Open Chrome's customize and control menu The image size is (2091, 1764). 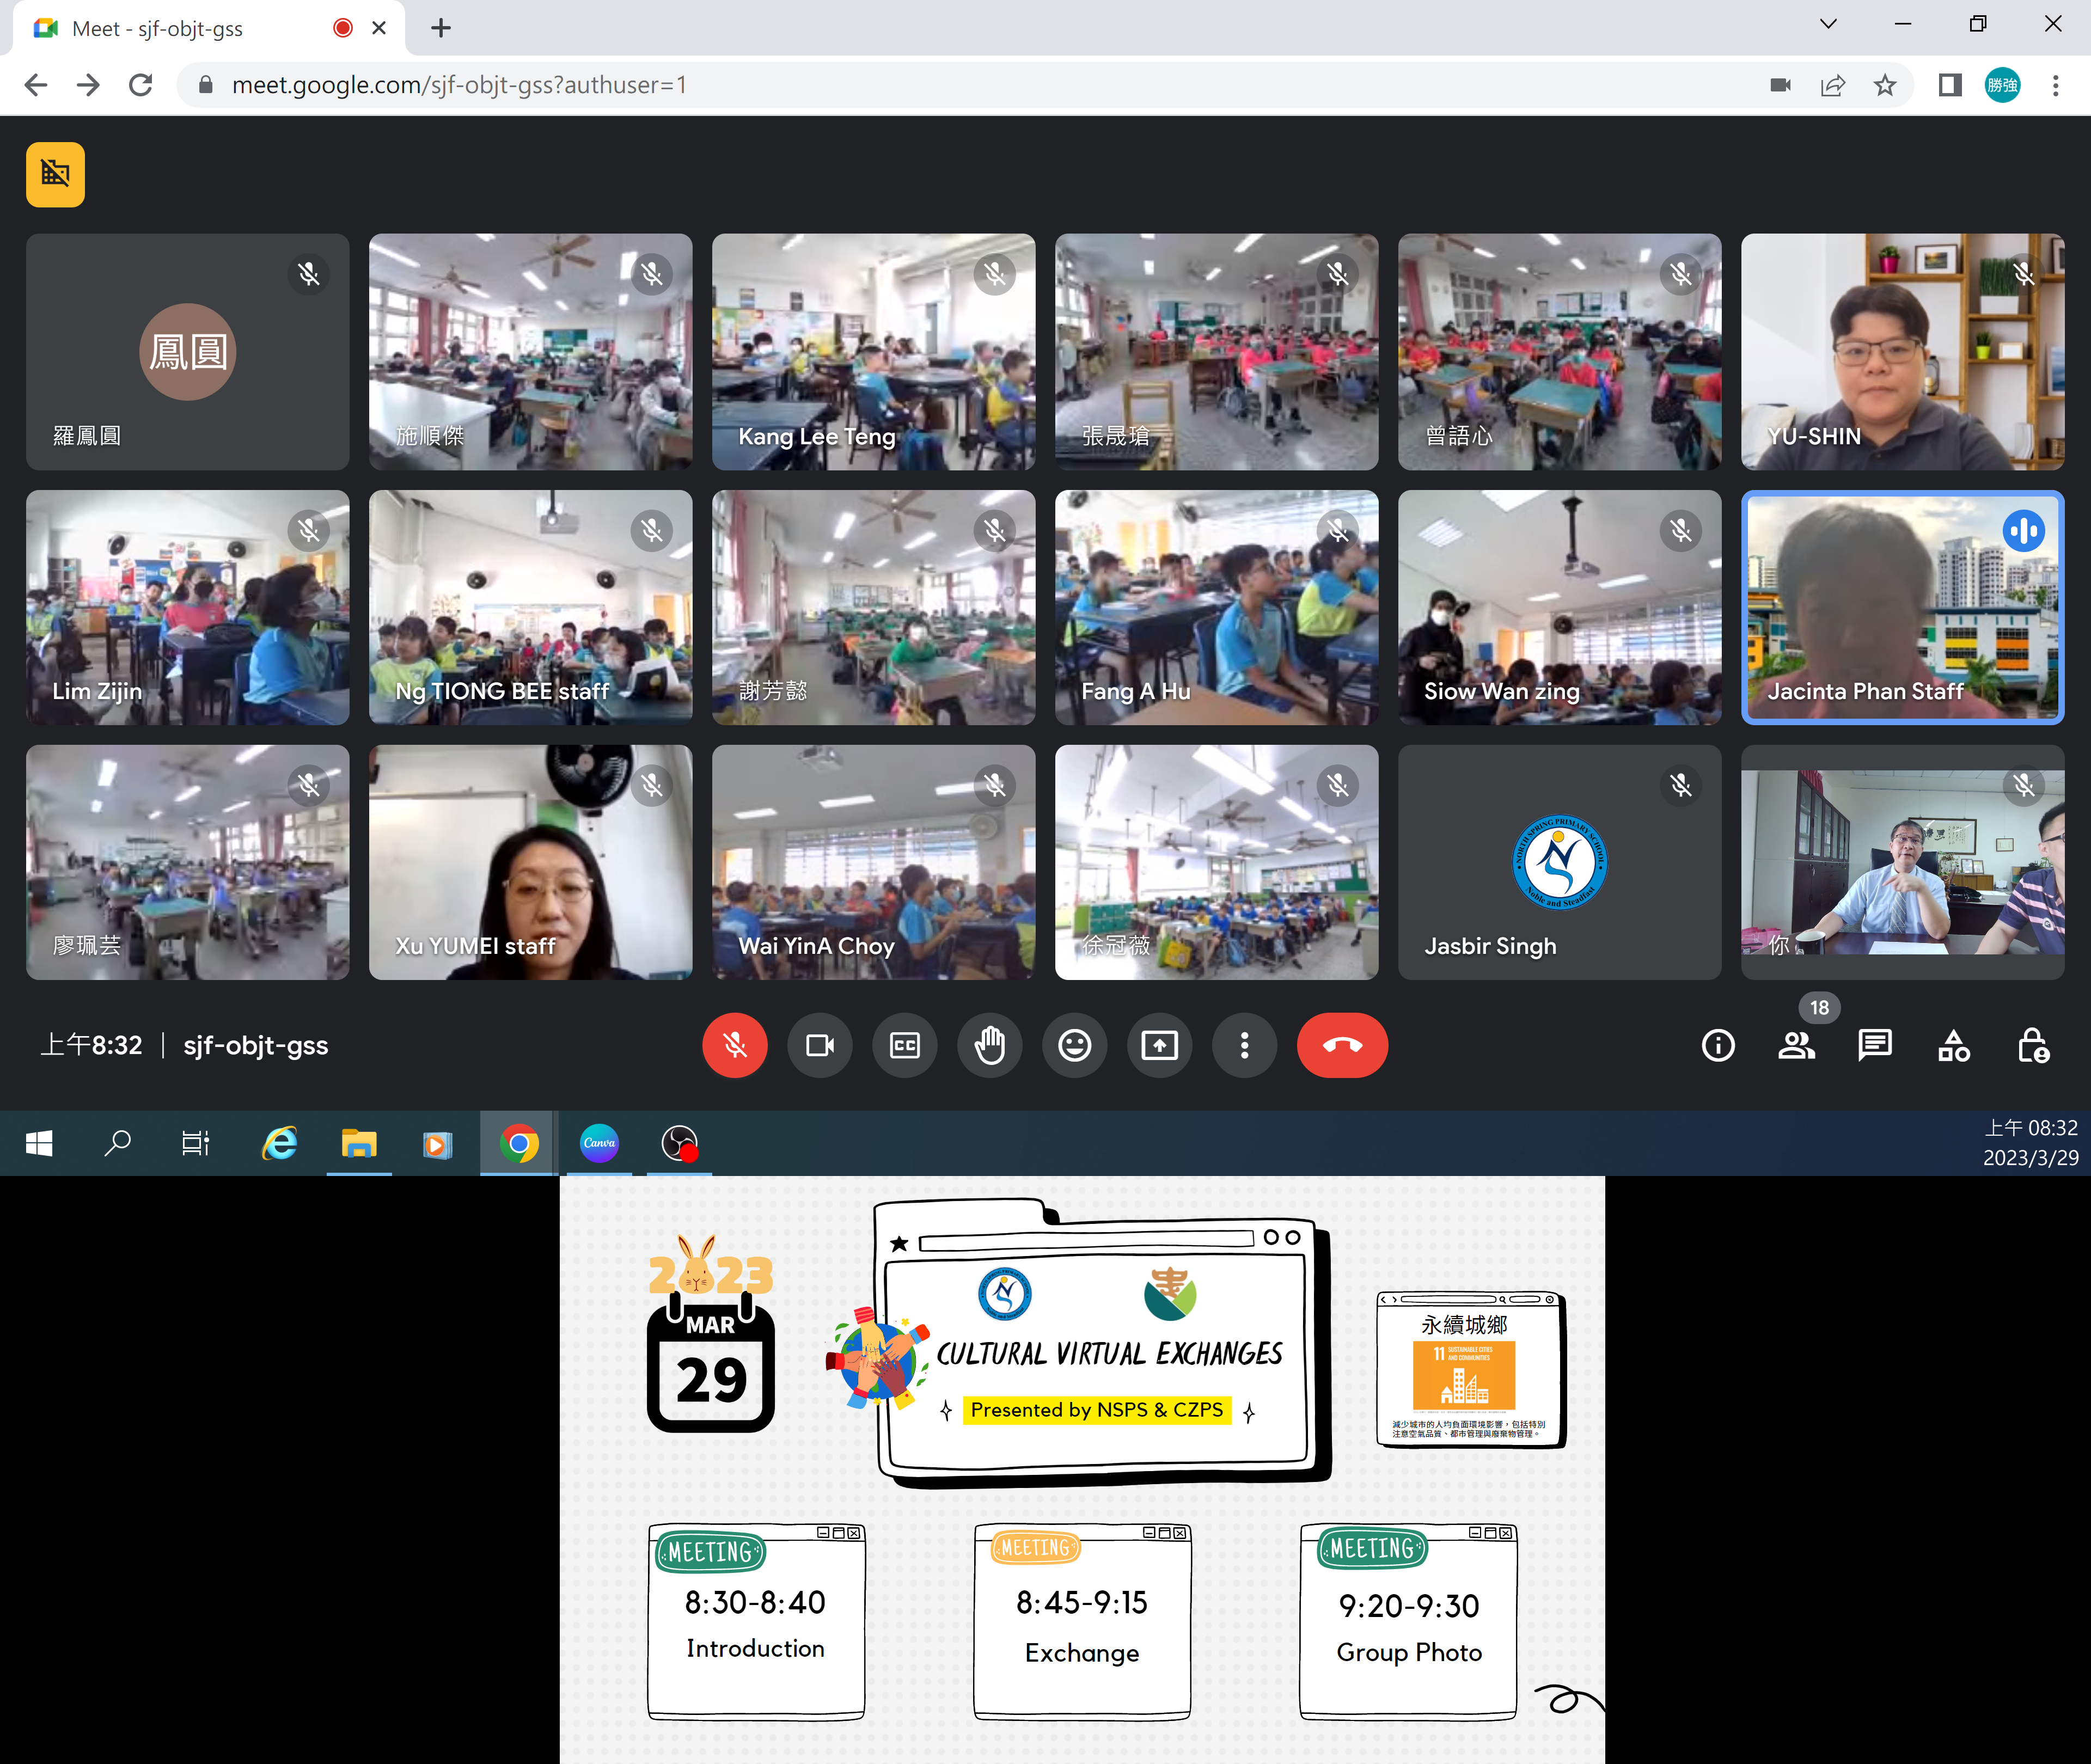[2055, 85]
